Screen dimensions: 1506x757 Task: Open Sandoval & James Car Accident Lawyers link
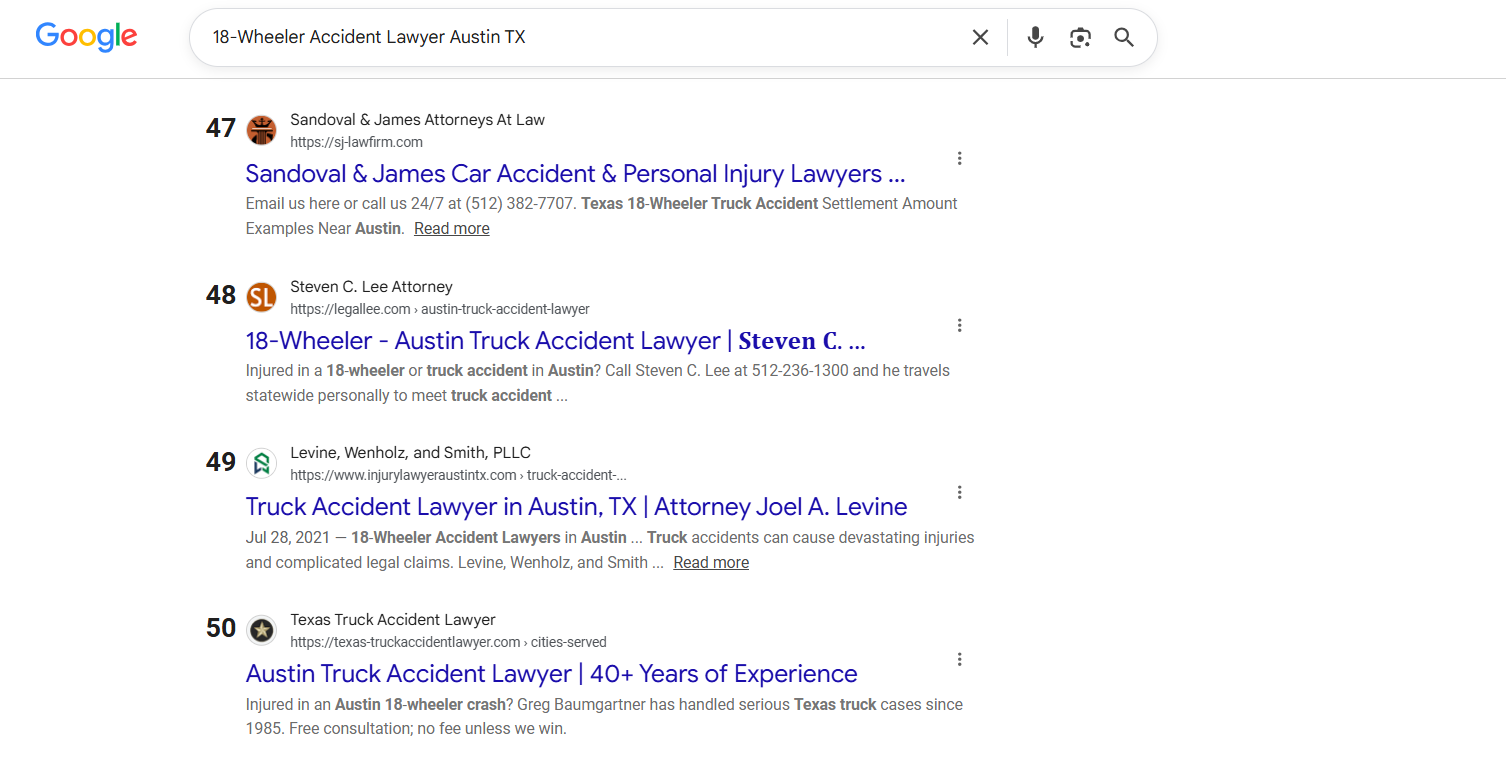575,174
